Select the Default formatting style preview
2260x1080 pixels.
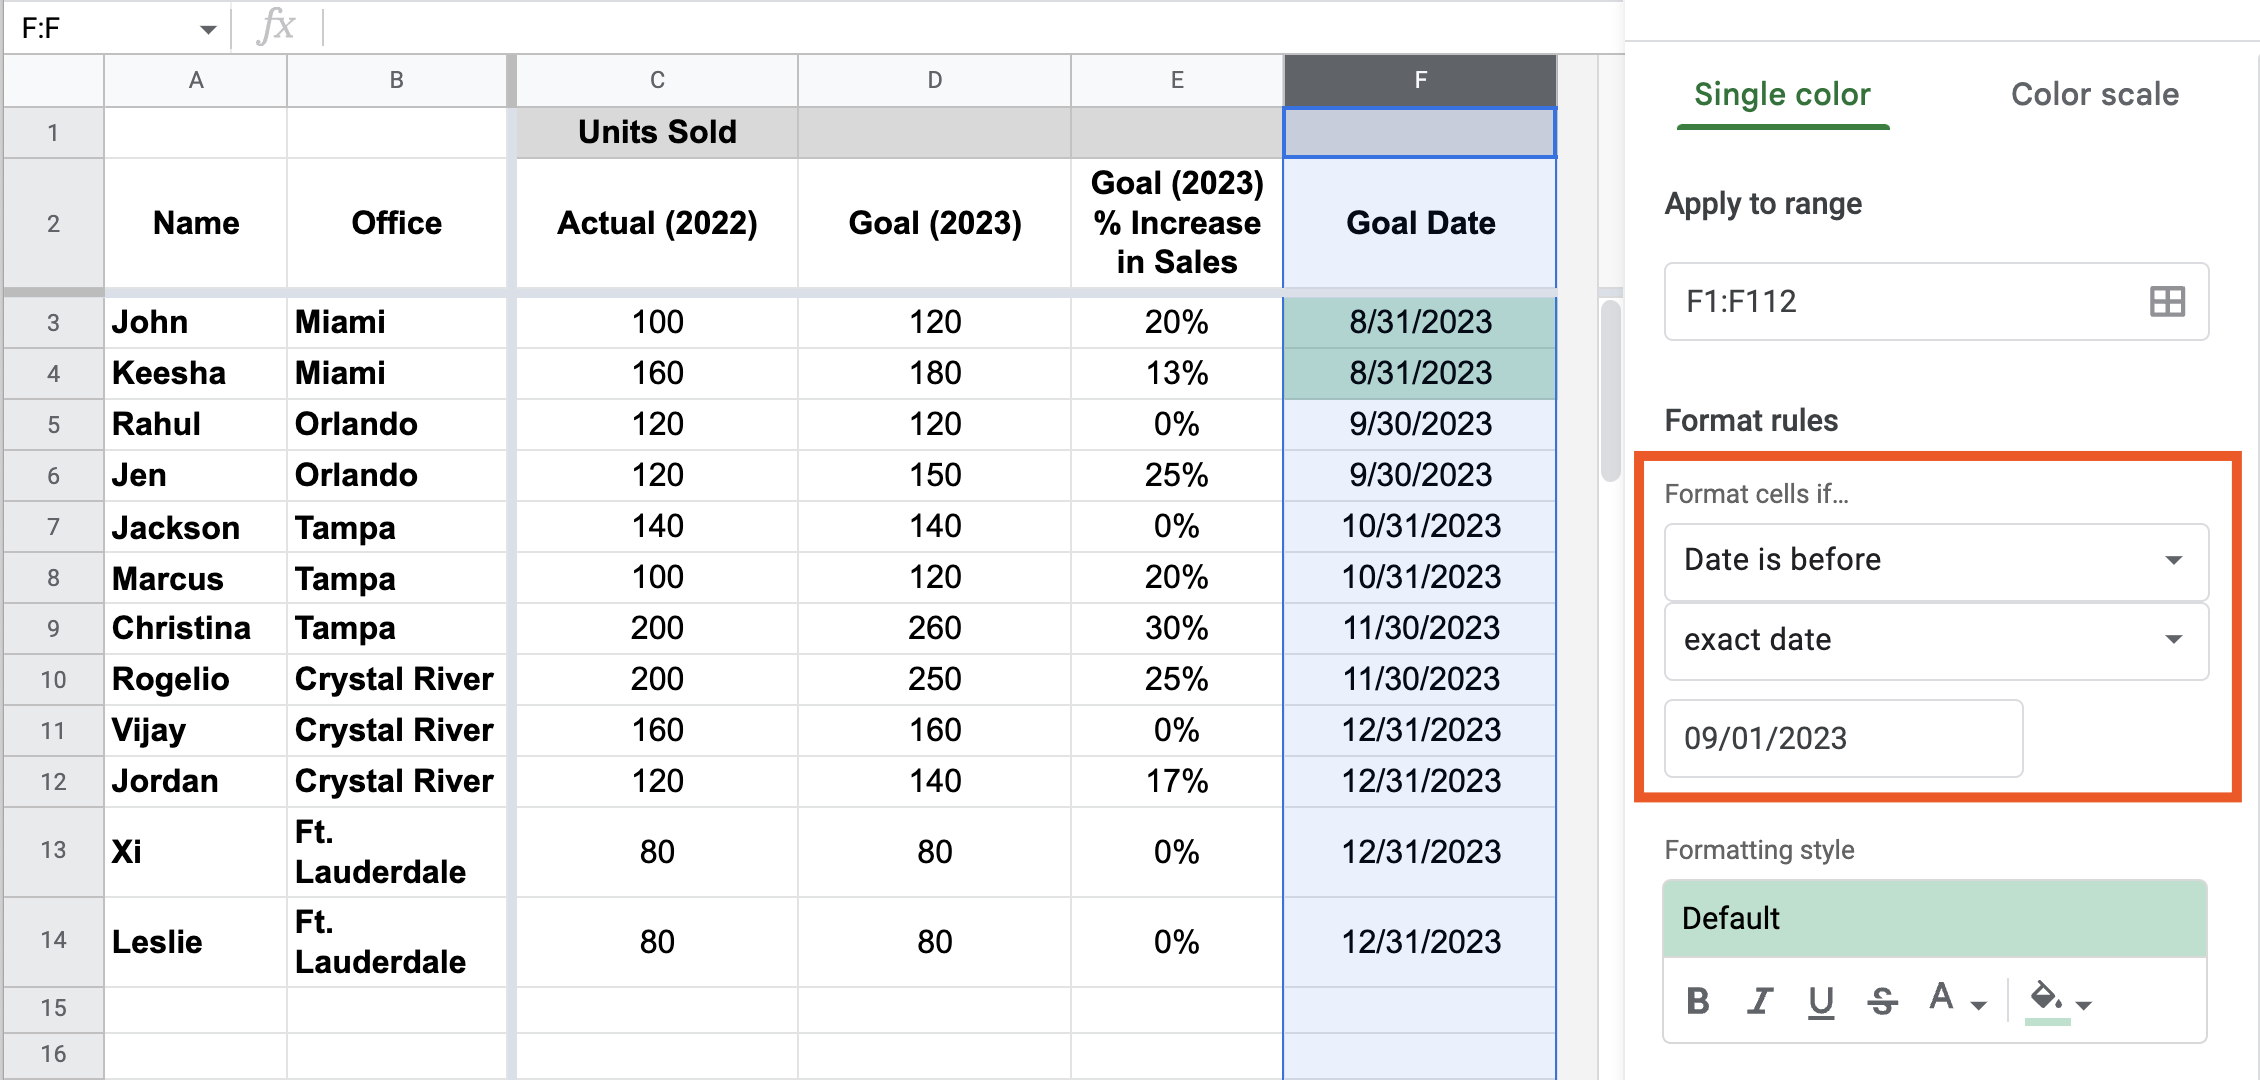coord(1934,918)
